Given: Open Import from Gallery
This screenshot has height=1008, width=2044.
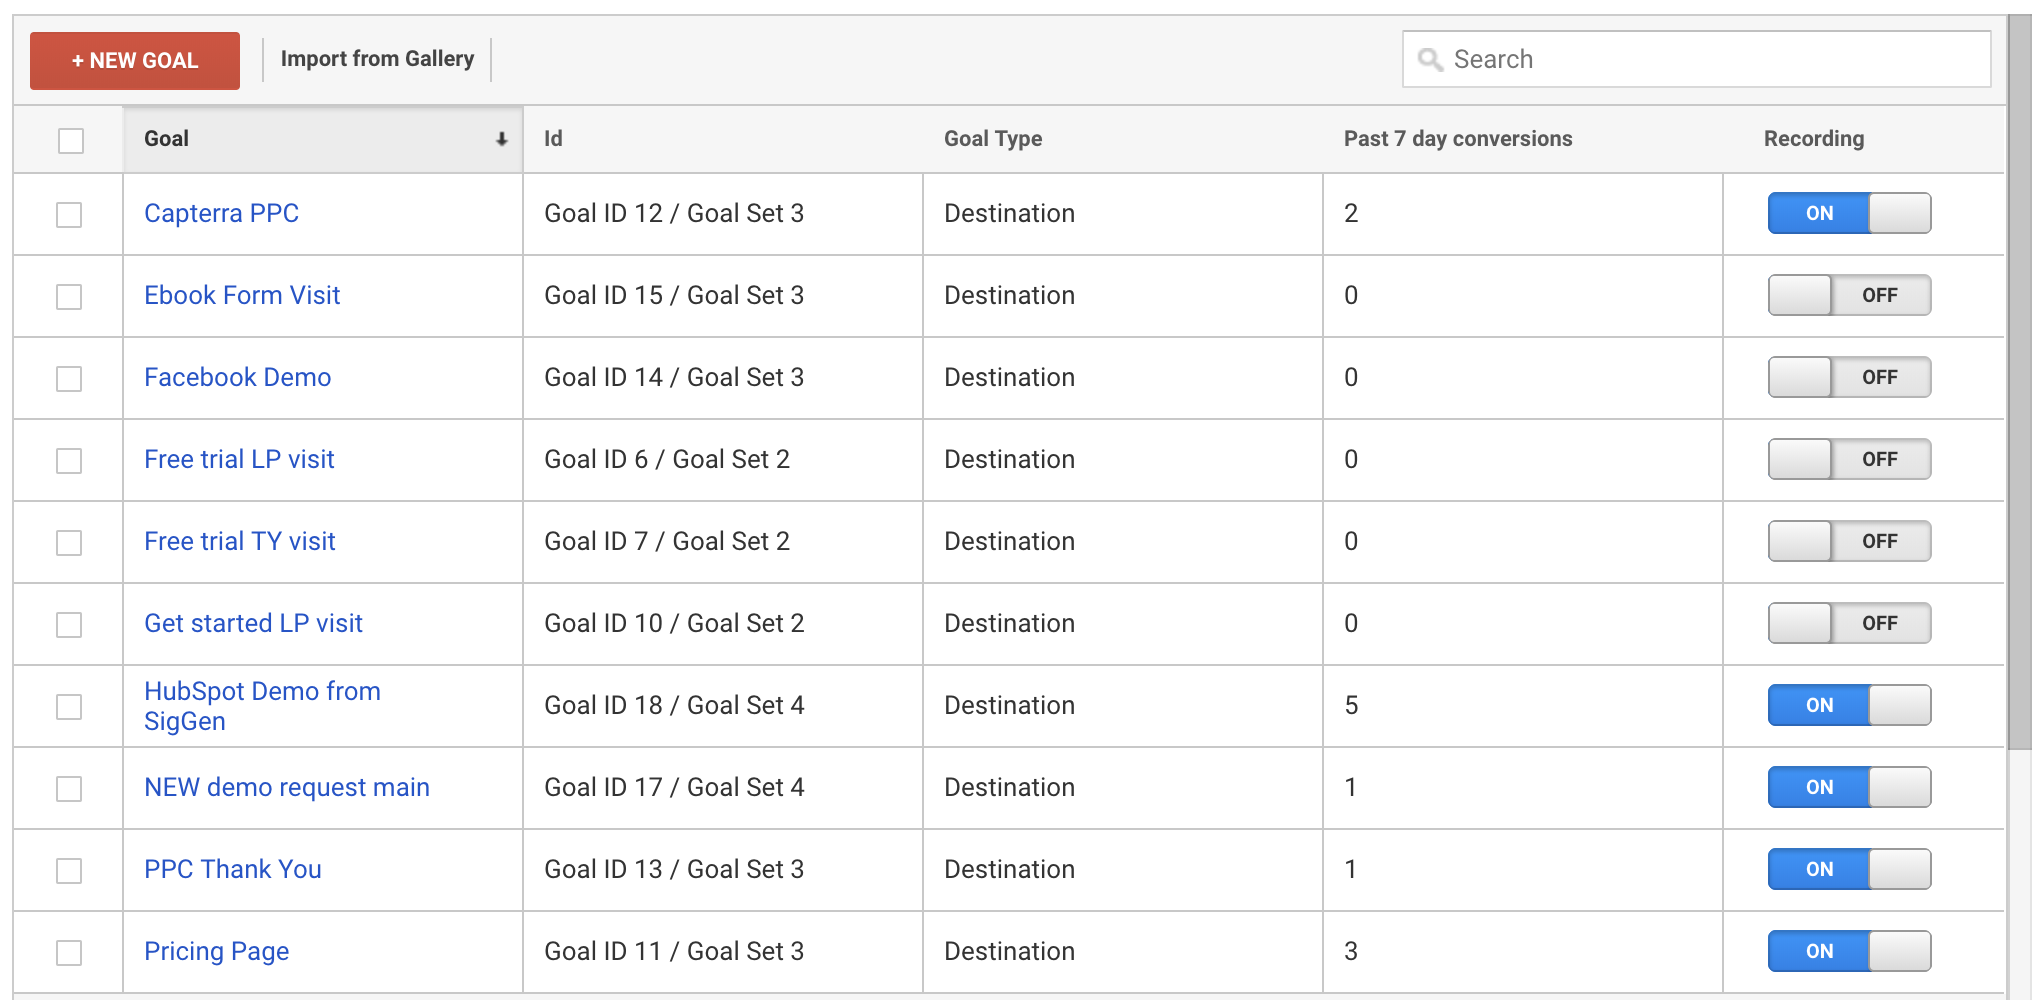Looking at the screenshot, I should tap(377, 59).
